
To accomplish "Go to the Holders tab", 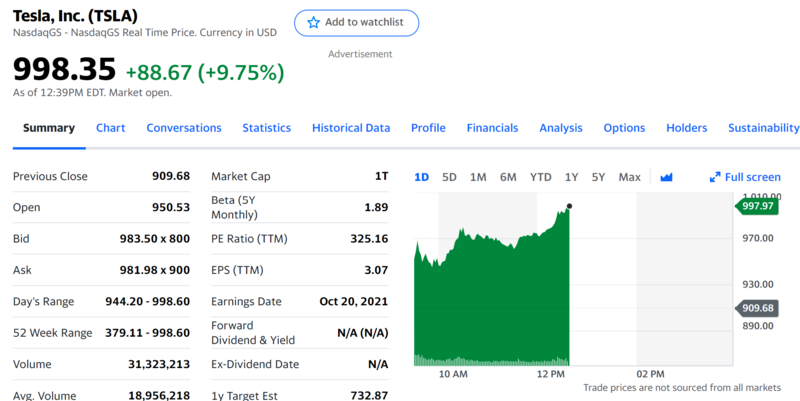I will (x=687, y=128).
